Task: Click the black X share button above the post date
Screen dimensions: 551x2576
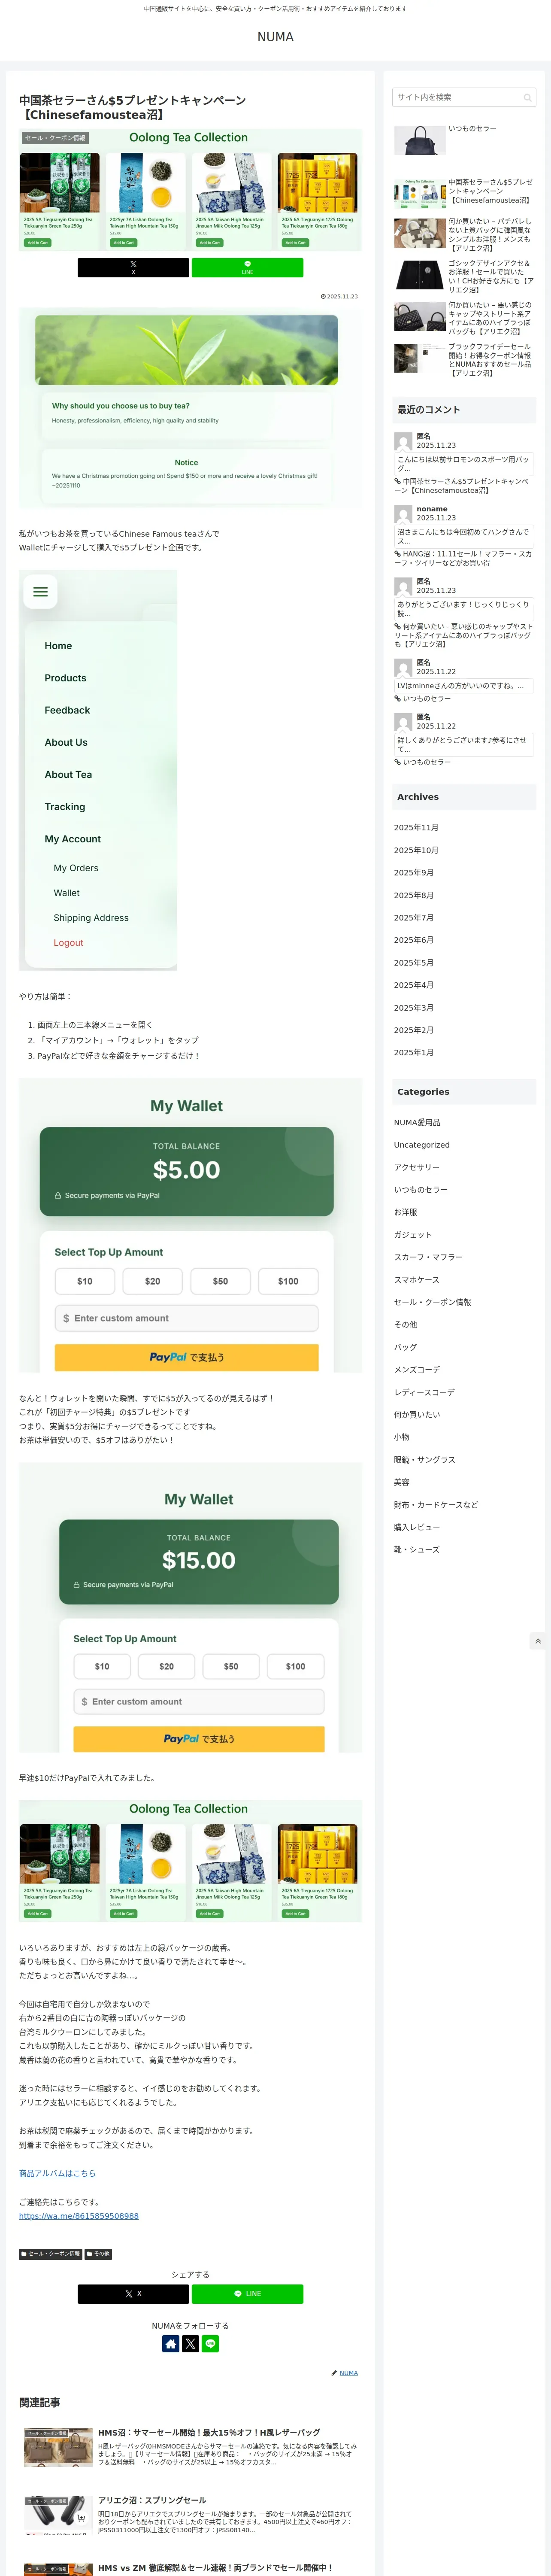Action: point(133,267)
